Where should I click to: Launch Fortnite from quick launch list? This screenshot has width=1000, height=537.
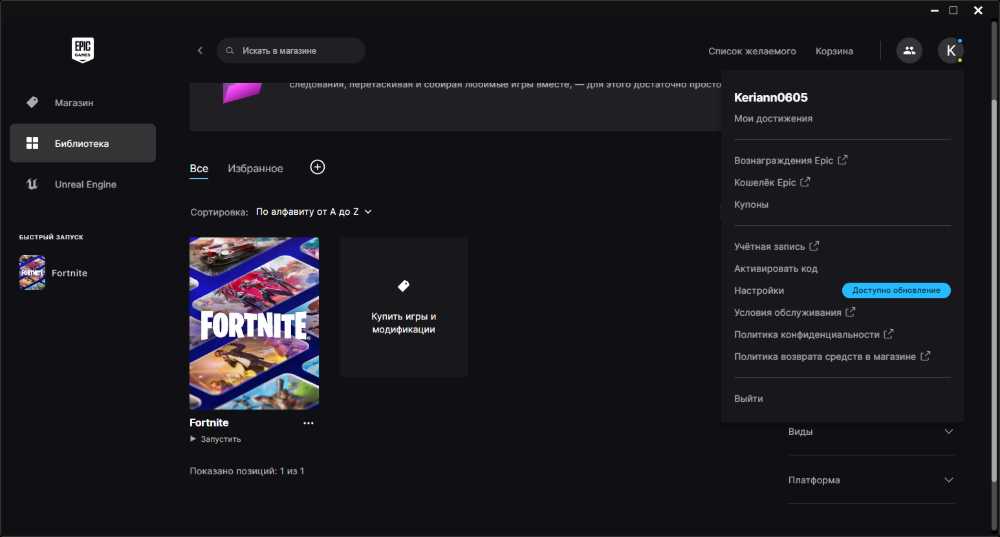coord(69,273)
